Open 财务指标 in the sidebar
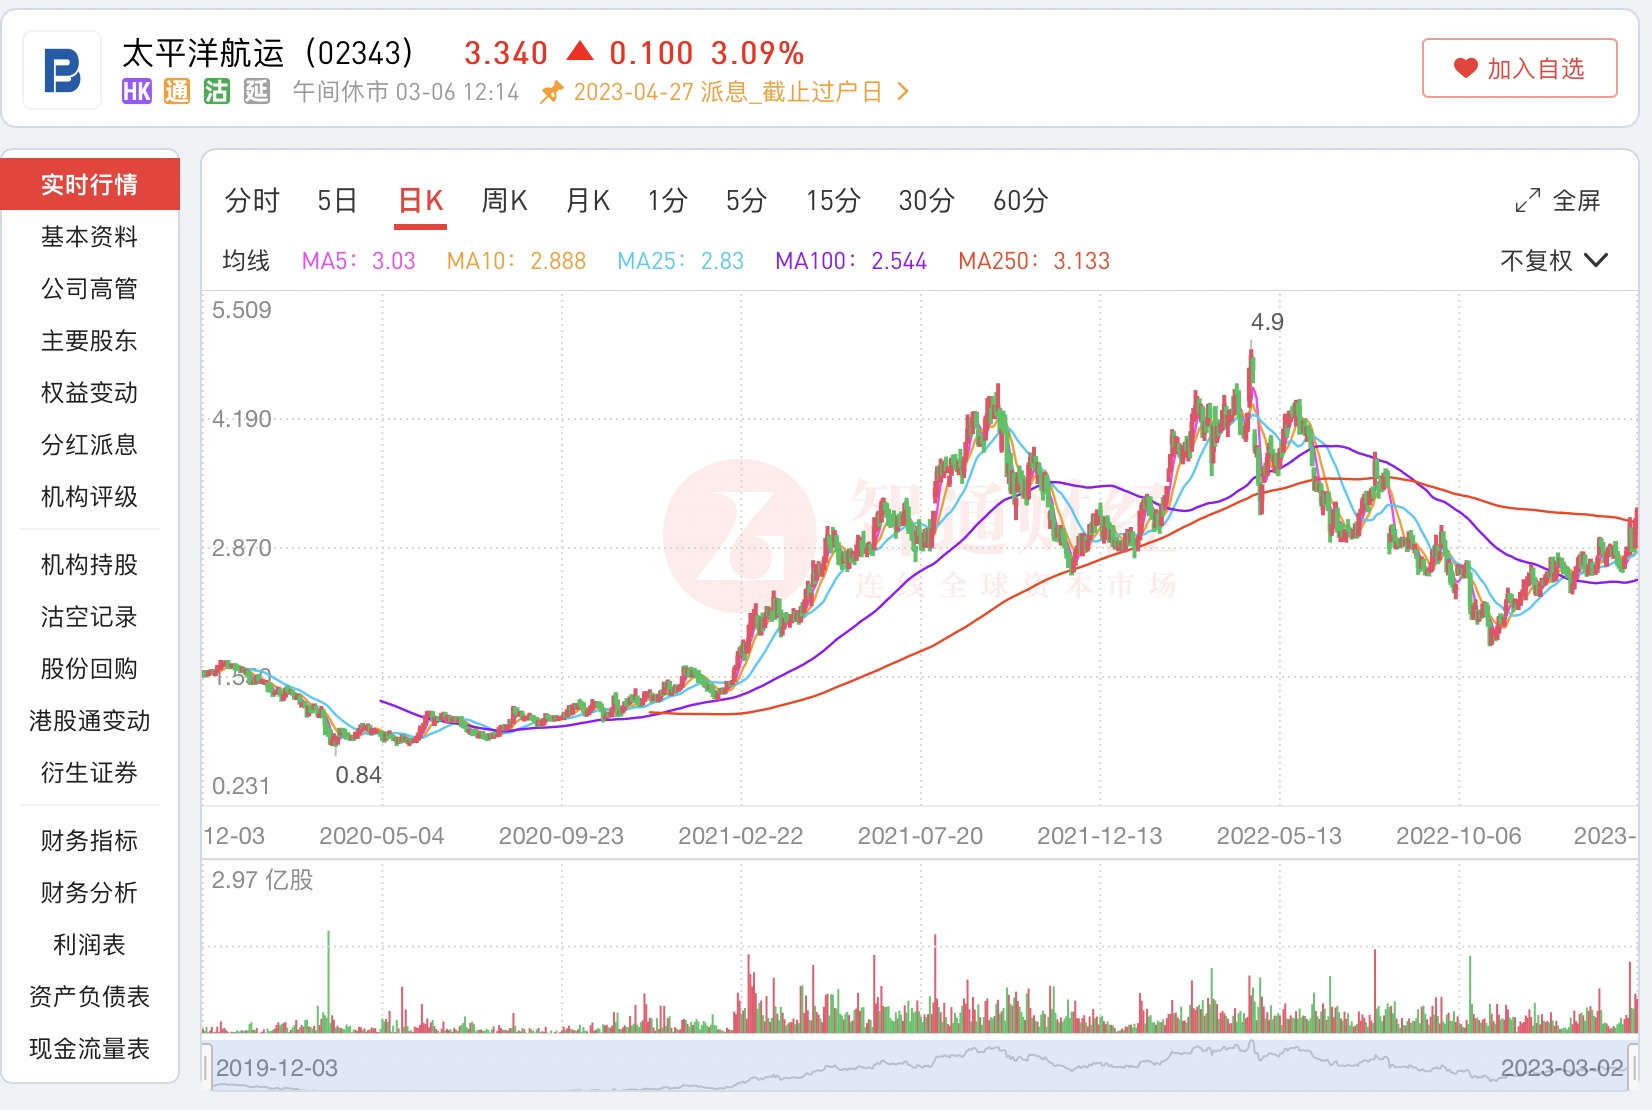The height and width of the screenshot is (1110, 1652). (x=89, y=840)
